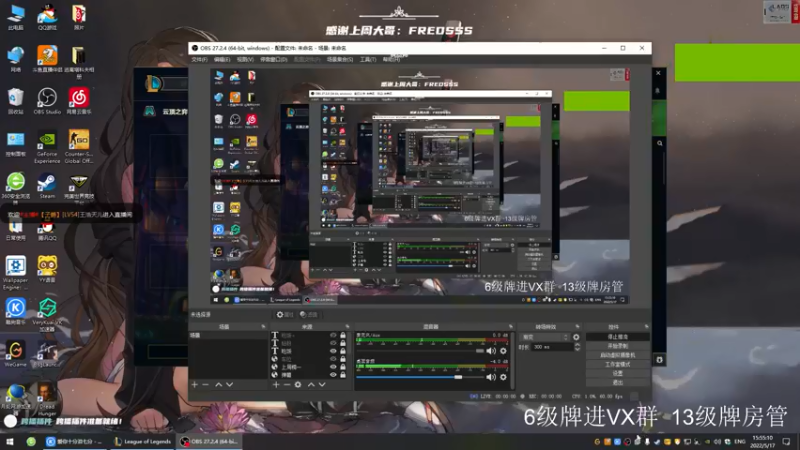Image resolution: width=800 pixels, height=450 pixels.
Task: Toggle visibility of the first text source
Action: pyautogui.click(x=333, y=335)
